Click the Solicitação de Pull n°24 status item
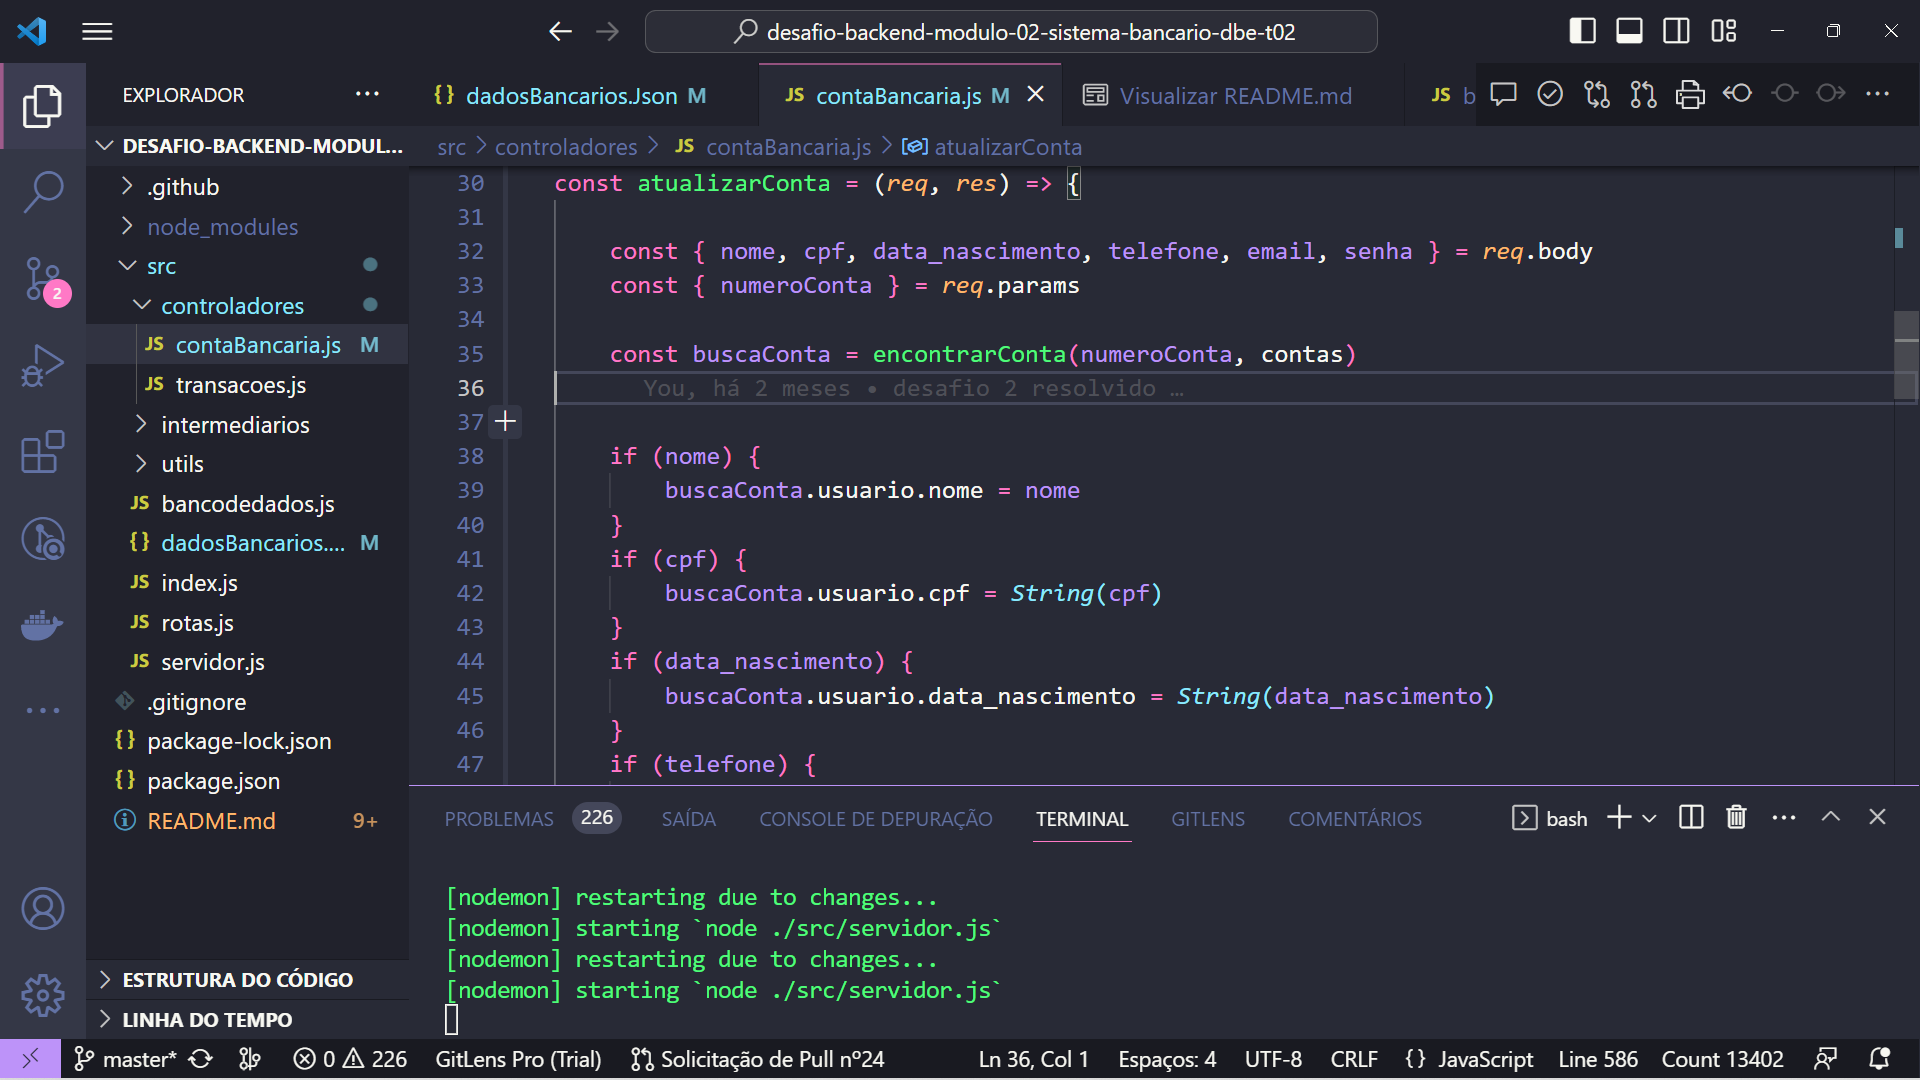Screen dimensions: 1920x1080 point(757,1059)
